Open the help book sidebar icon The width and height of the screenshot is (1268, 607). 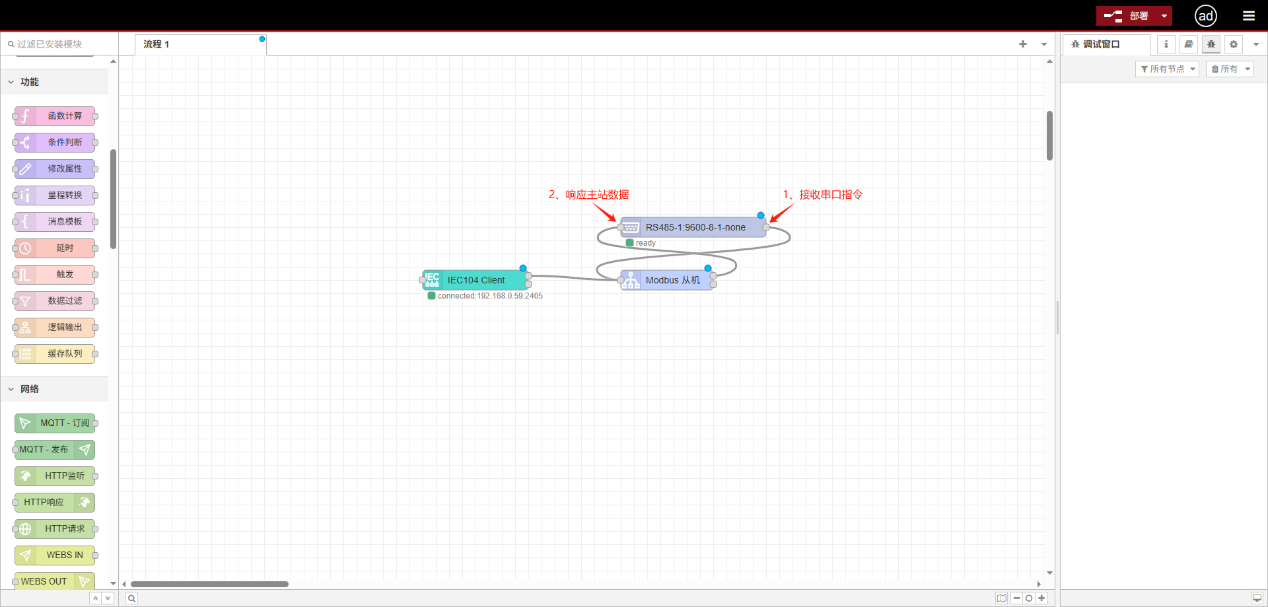(1188, 44)
